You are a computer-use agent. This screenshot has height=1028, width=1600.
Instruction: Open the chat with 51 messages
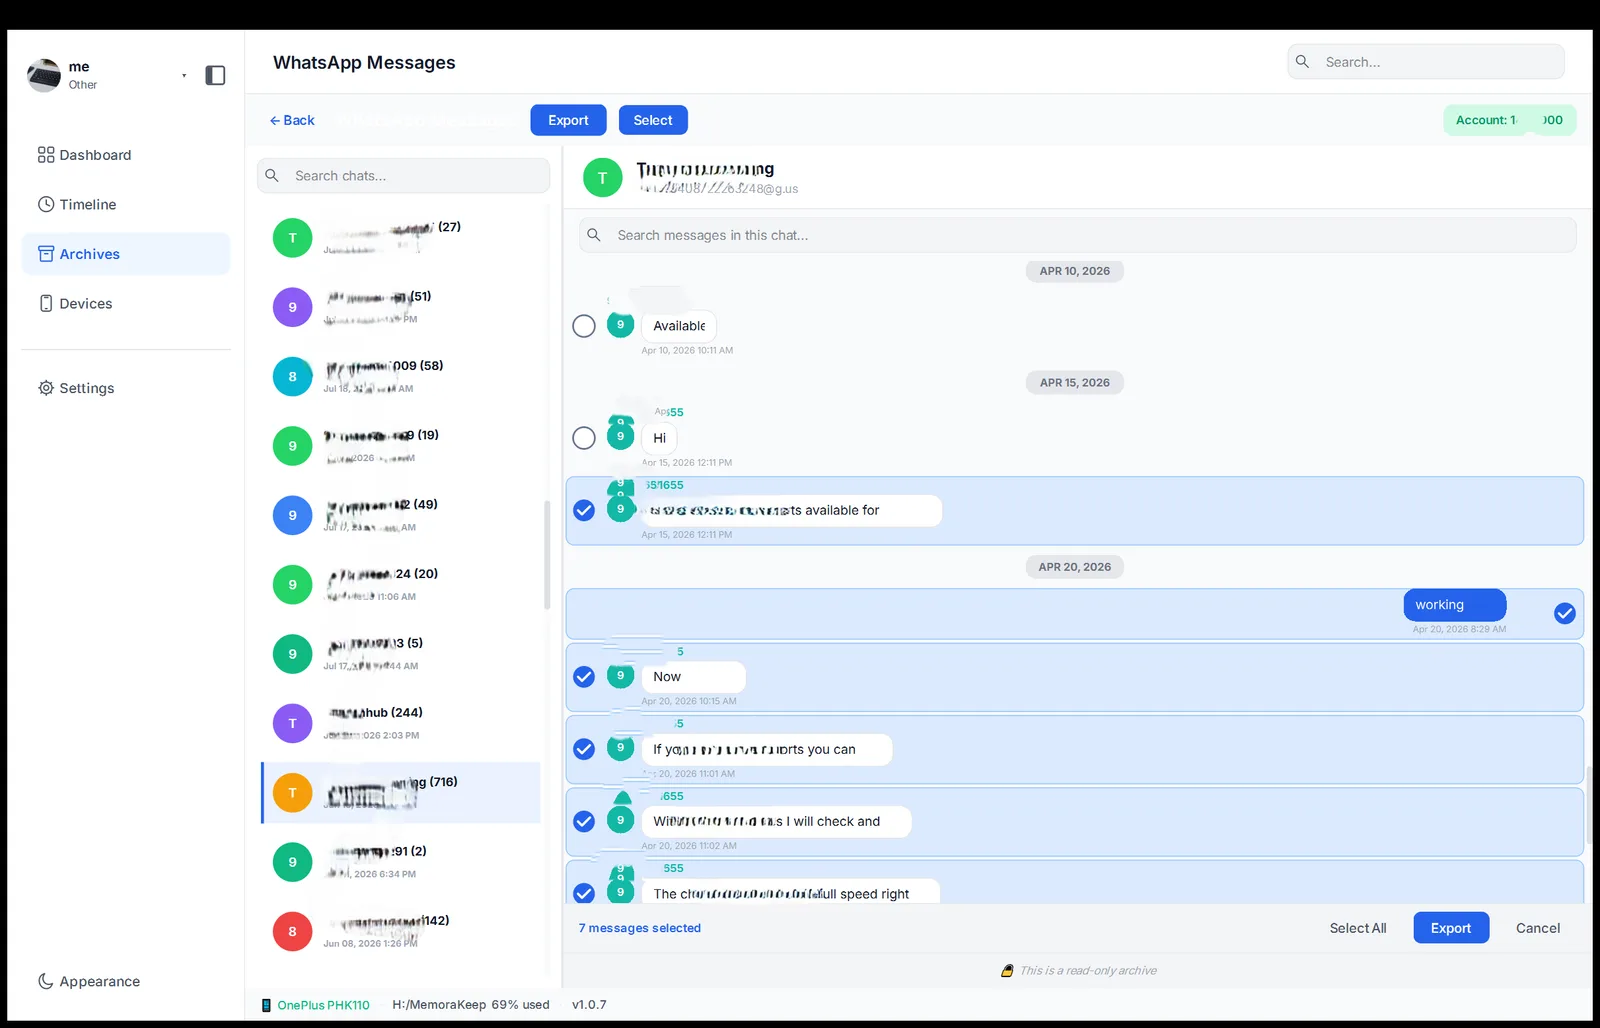tap(401, 307)
